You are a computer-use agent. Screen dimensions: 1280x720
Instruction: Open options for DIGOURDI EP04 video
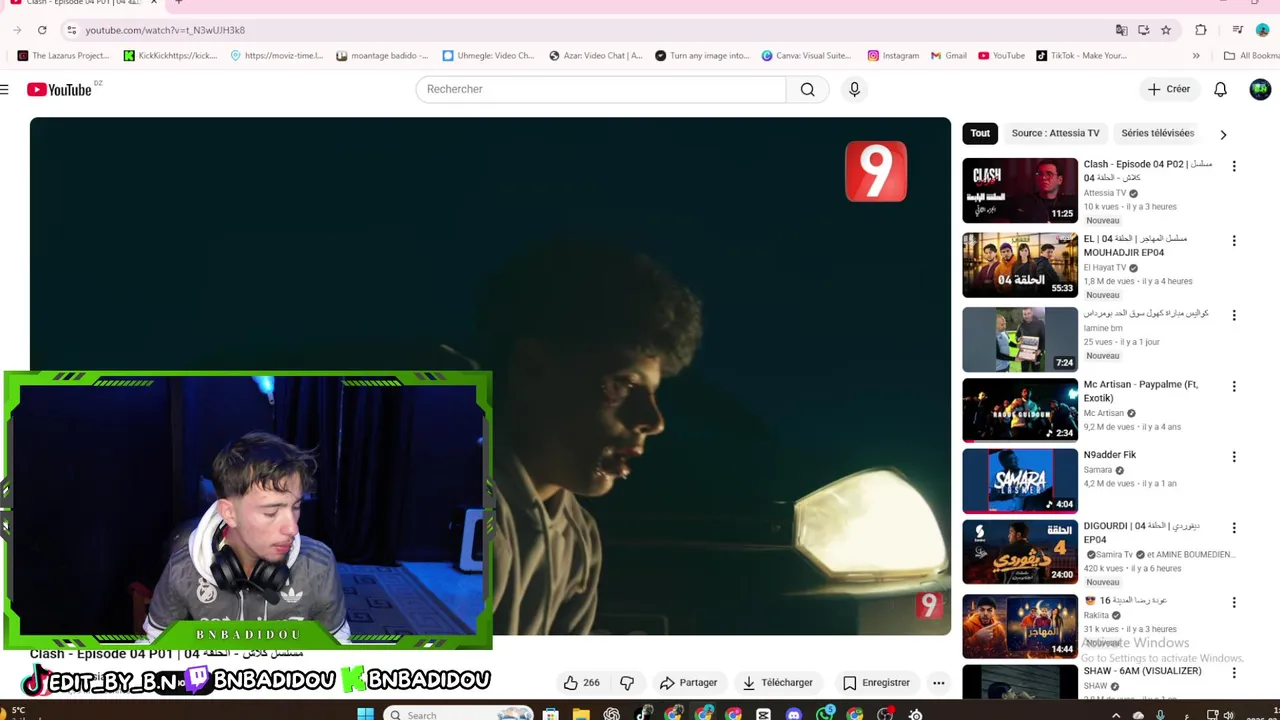click(1234, 527)
